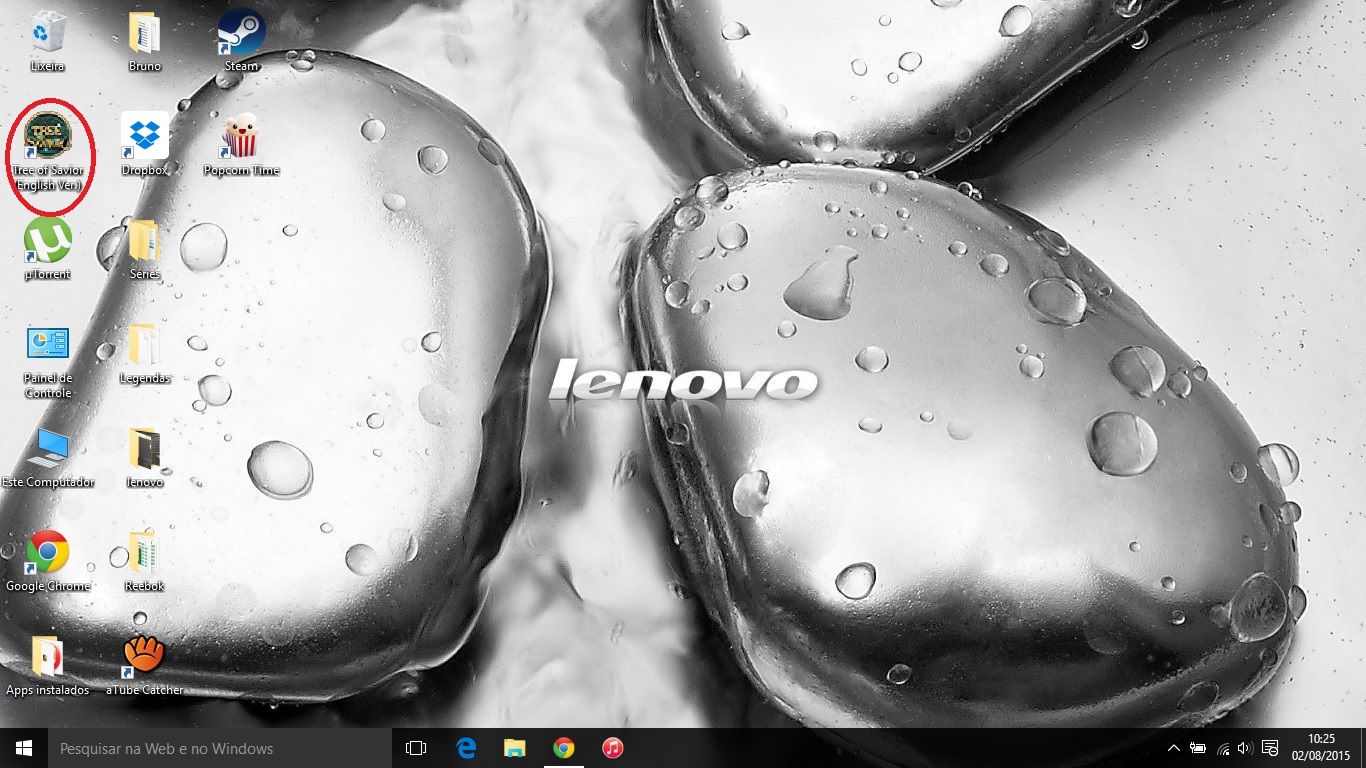Click the Dropbox desktop icon

(x=145, y=137)
